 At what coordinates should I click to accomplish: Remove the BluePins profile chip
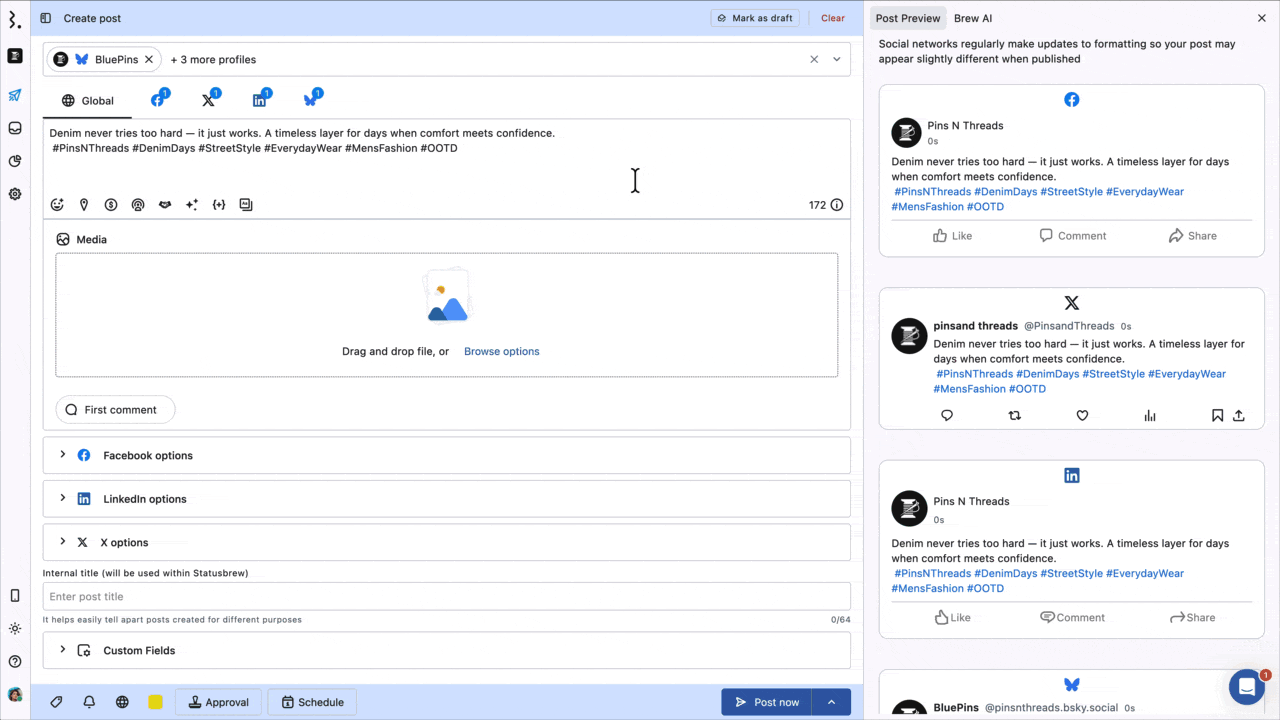pos(149,60)
